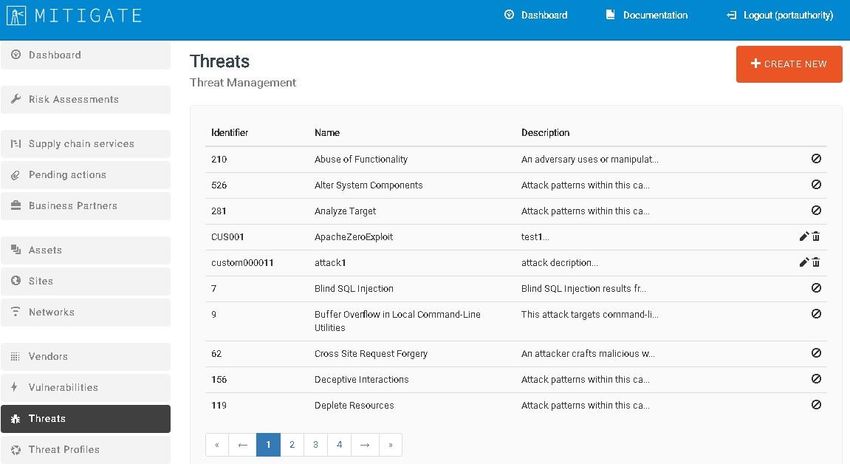Viewport: 850px width, 464px height.
Task: Jump to last page using double chevron
Action: pyautogui.click(x=390, y=444)
